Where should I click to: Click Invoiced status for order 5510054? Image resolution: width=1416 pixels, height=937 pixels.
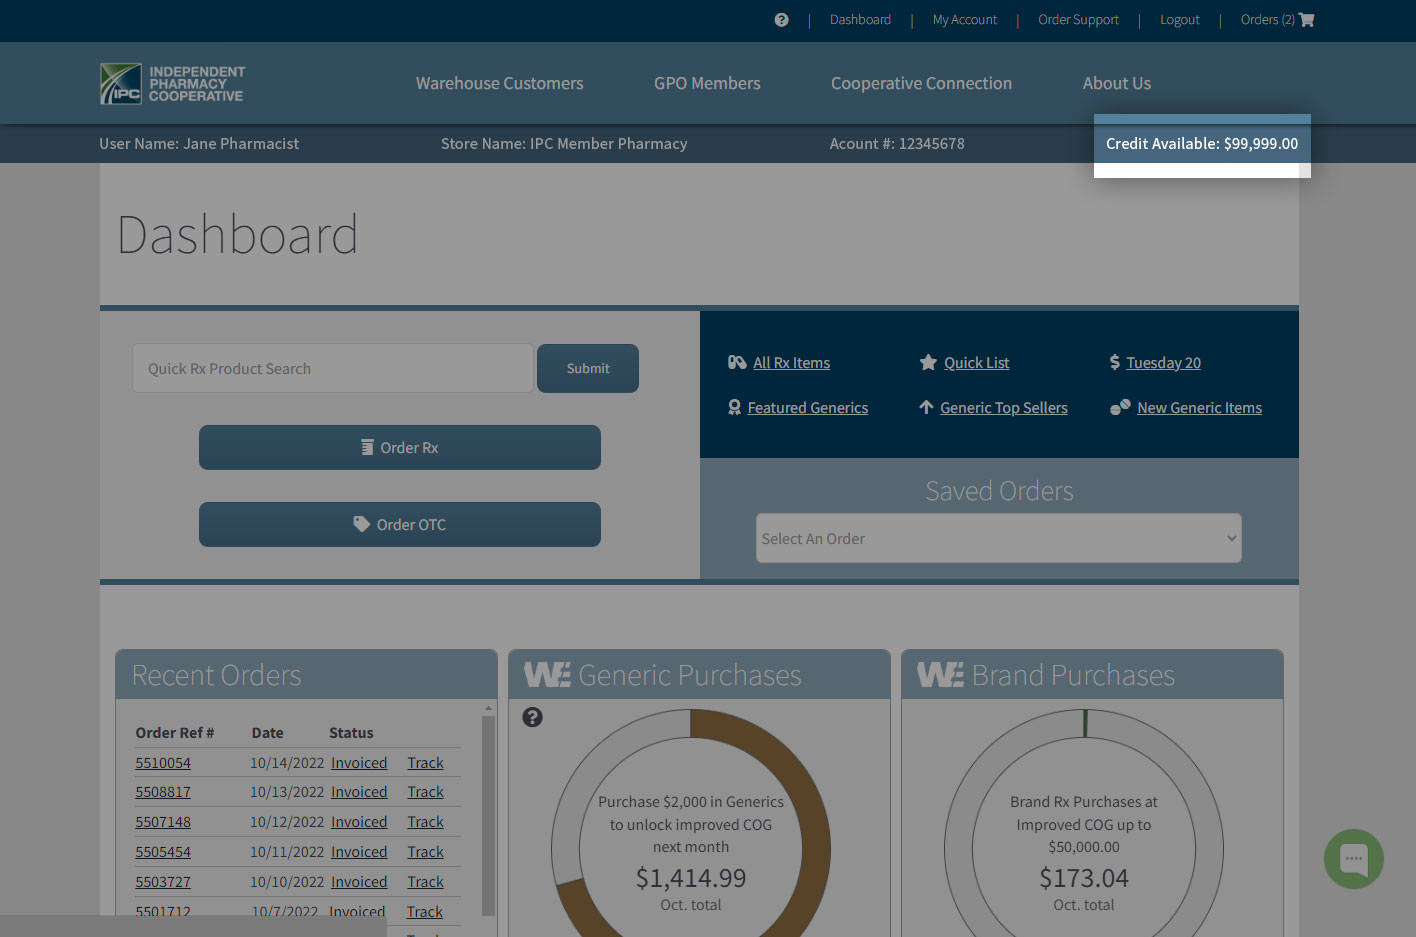[x=359, y=763]
